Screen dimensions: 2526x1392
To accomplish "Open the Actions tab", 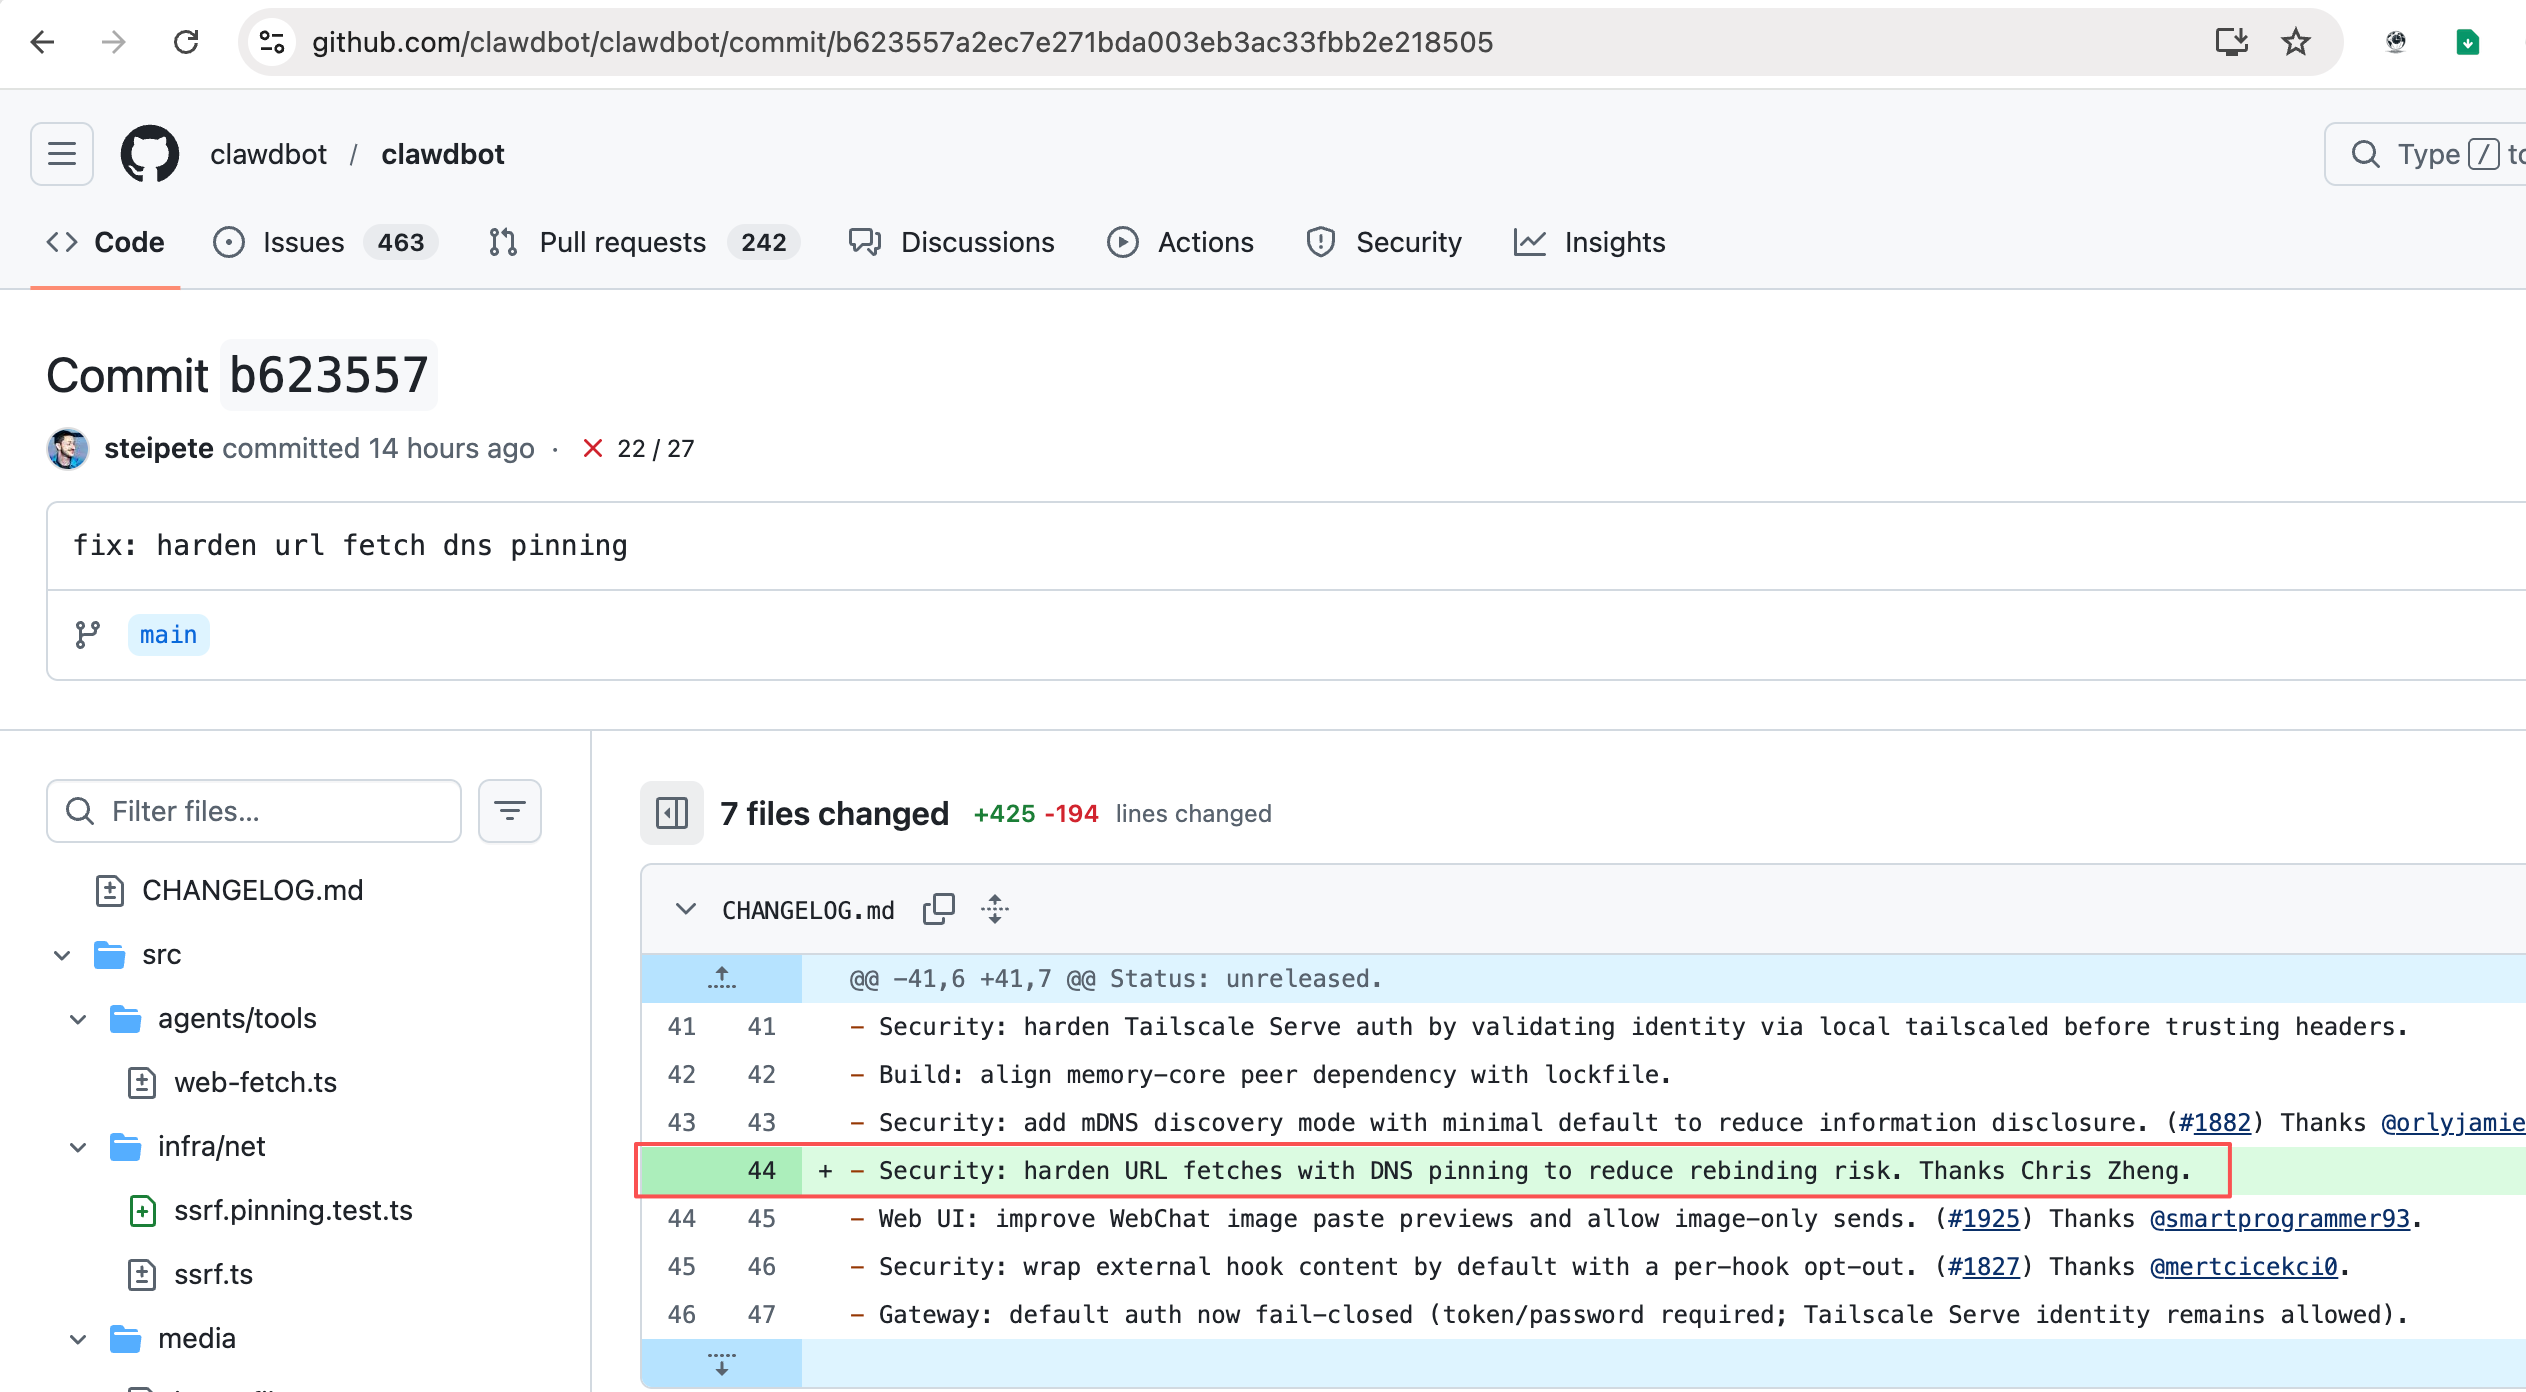I will coord(1205,242).
